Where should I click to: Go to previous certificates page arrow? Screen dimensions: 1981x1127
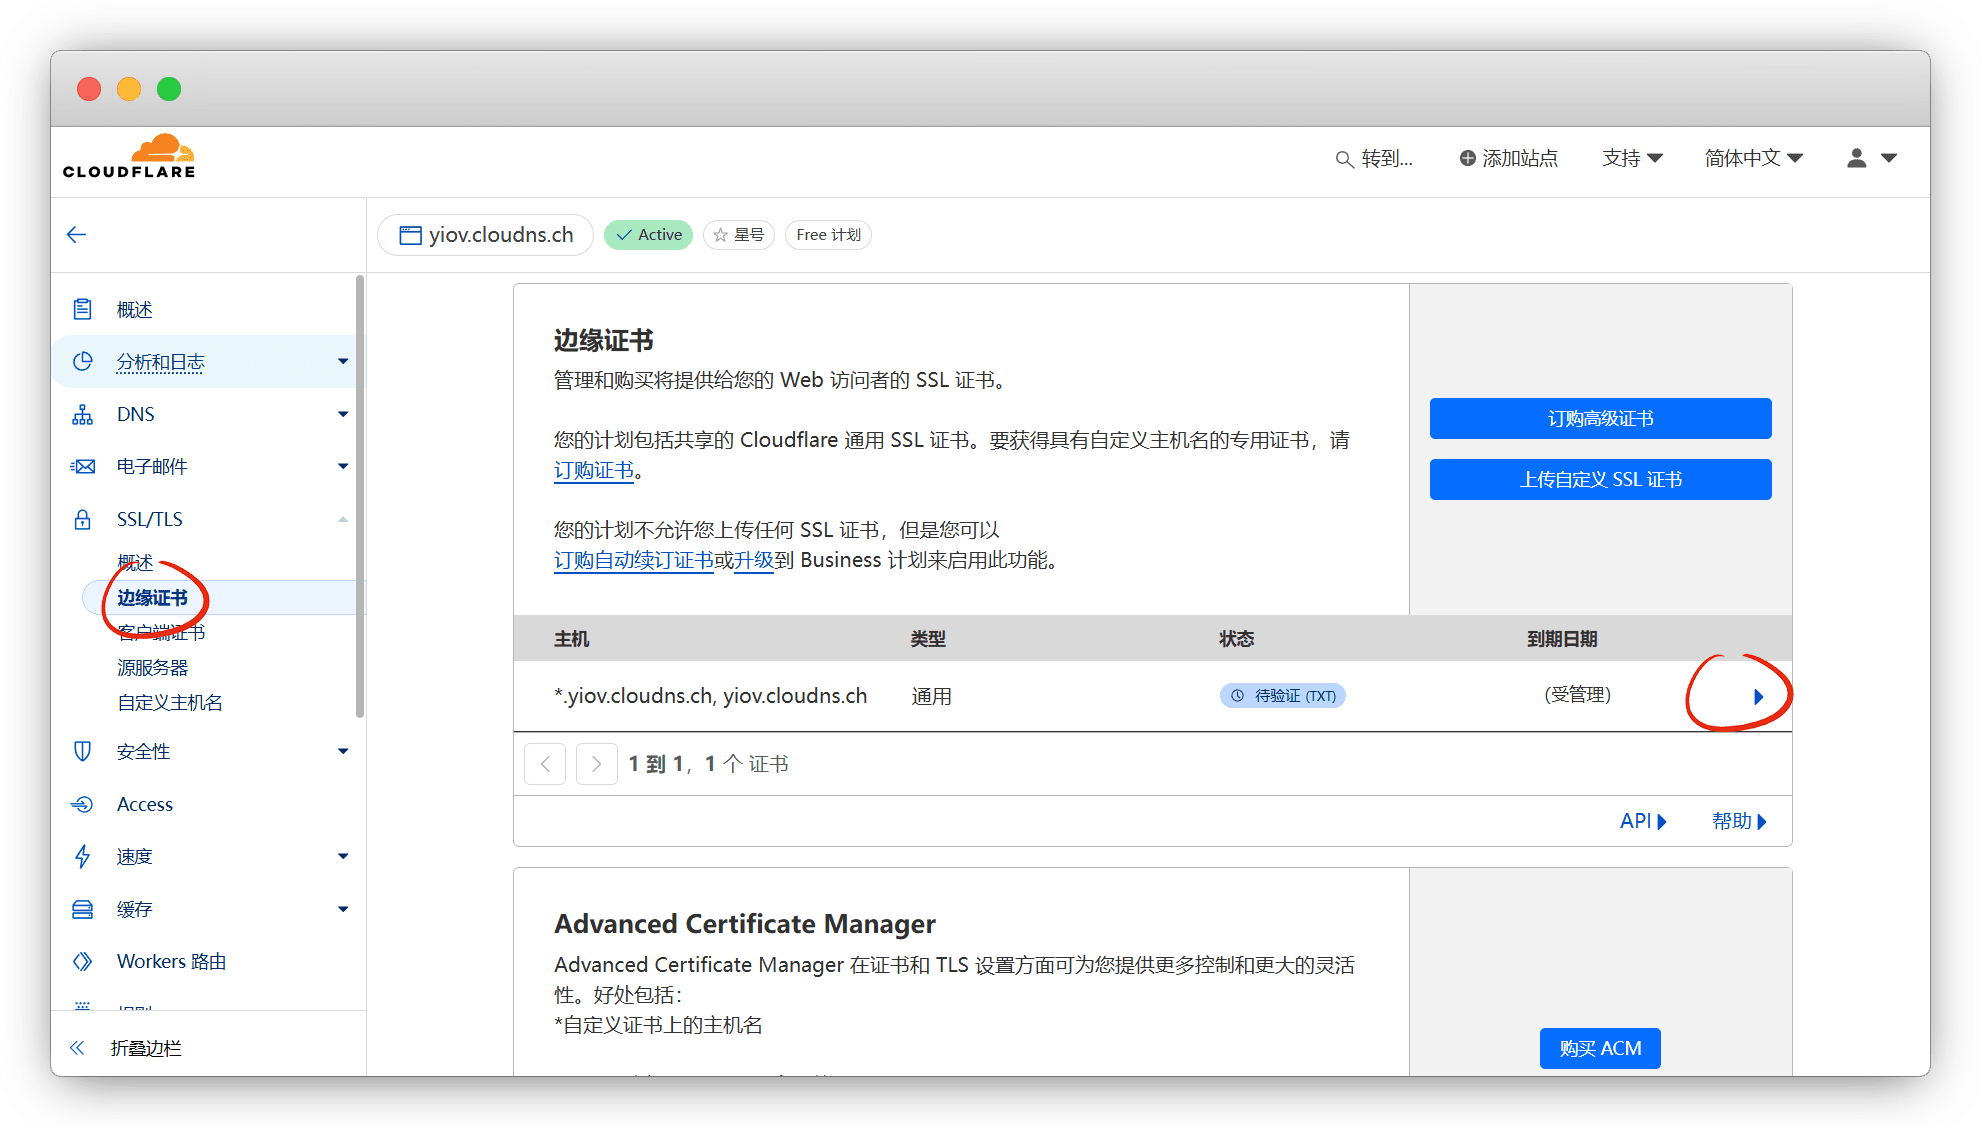coord(545,764)
